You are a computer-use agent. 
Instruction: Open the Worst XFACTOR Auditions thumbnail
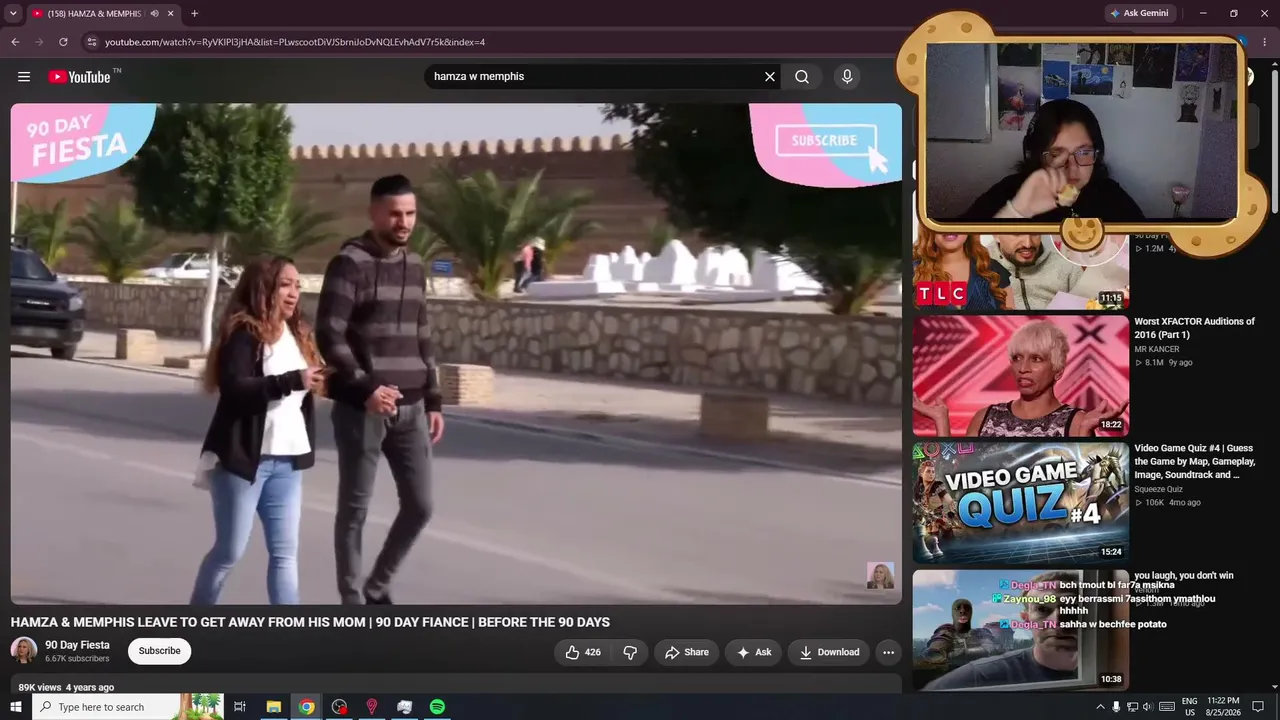pos(1021,376)
